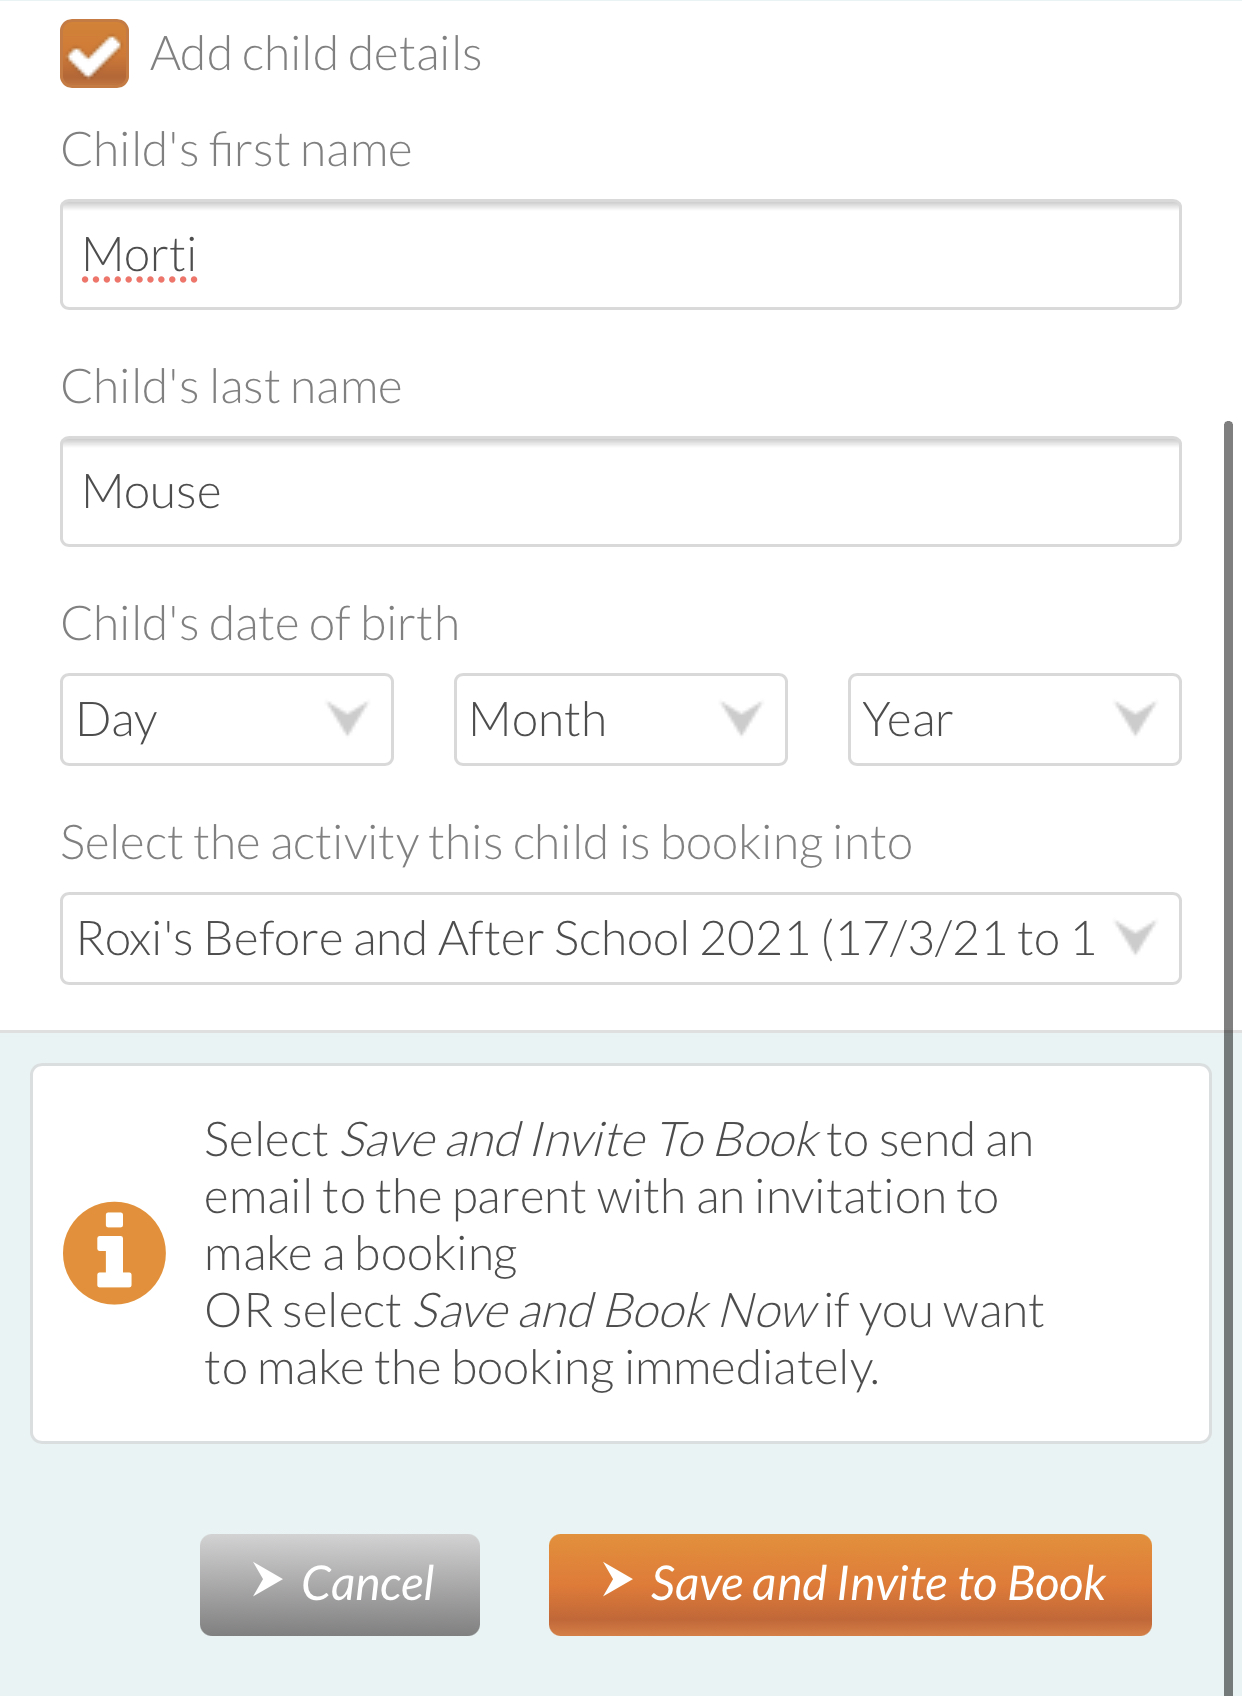Click the arrow icon on Cancel button

[267, 1580]
